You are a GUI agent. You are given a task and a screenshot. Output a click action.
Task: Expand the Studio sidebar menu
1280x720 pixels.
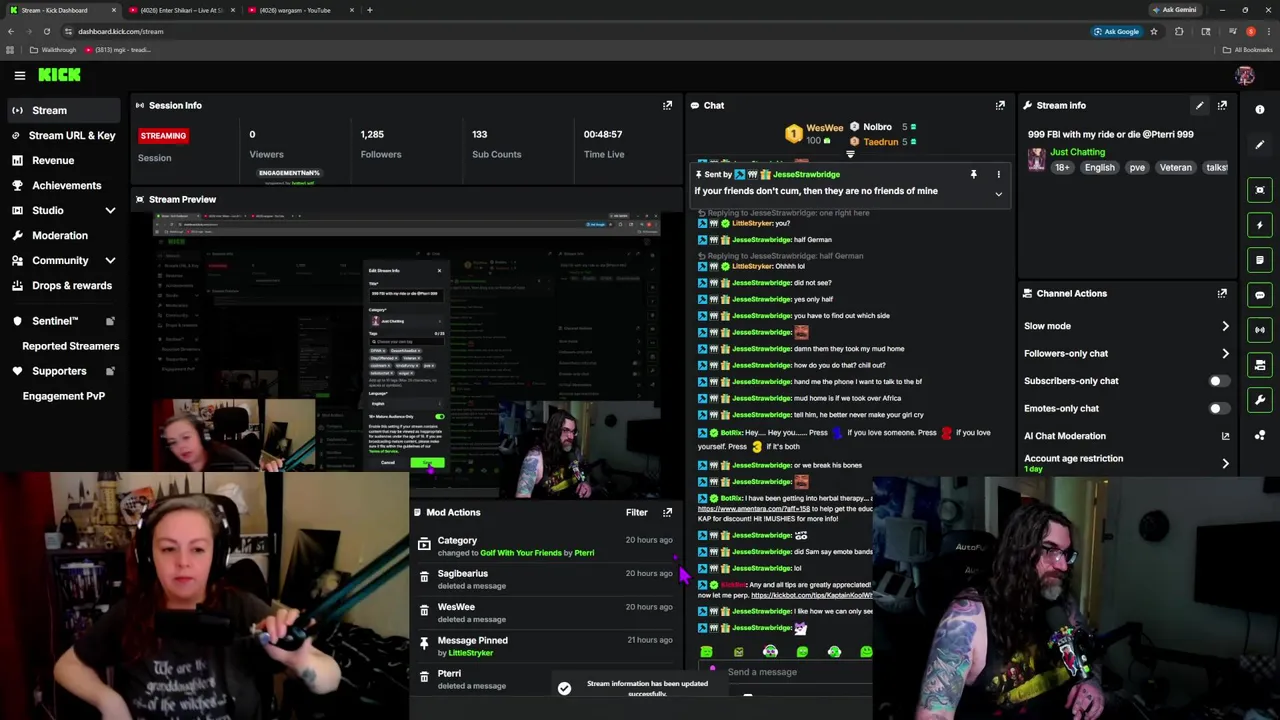[110, 210]
